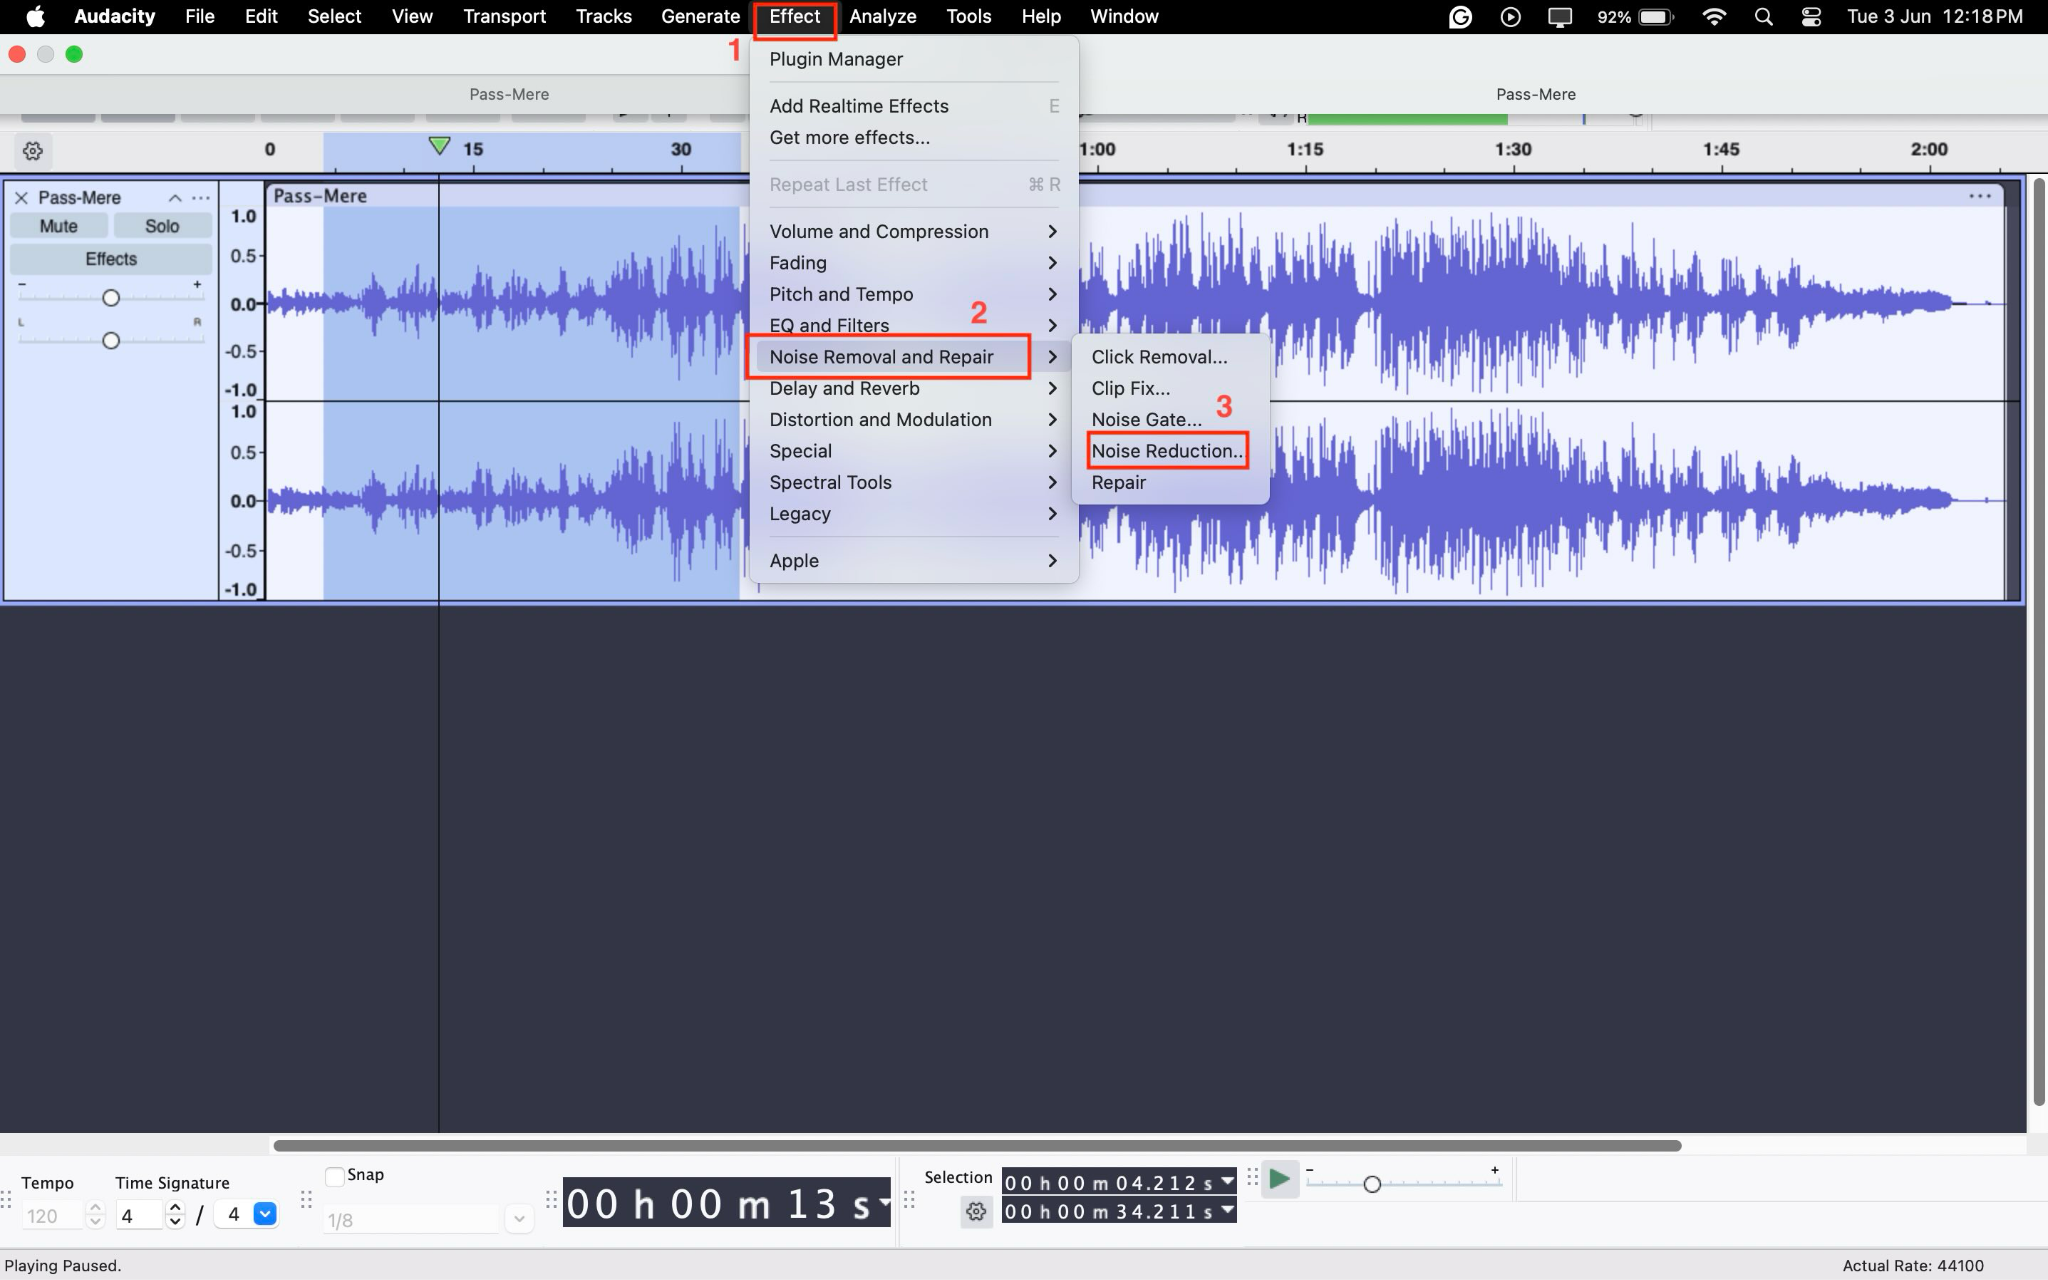This screenshot has height=1280, width=2048.
Task: Open the track Effects panel button
Action: pyautogui.click(x=111, y=259)
